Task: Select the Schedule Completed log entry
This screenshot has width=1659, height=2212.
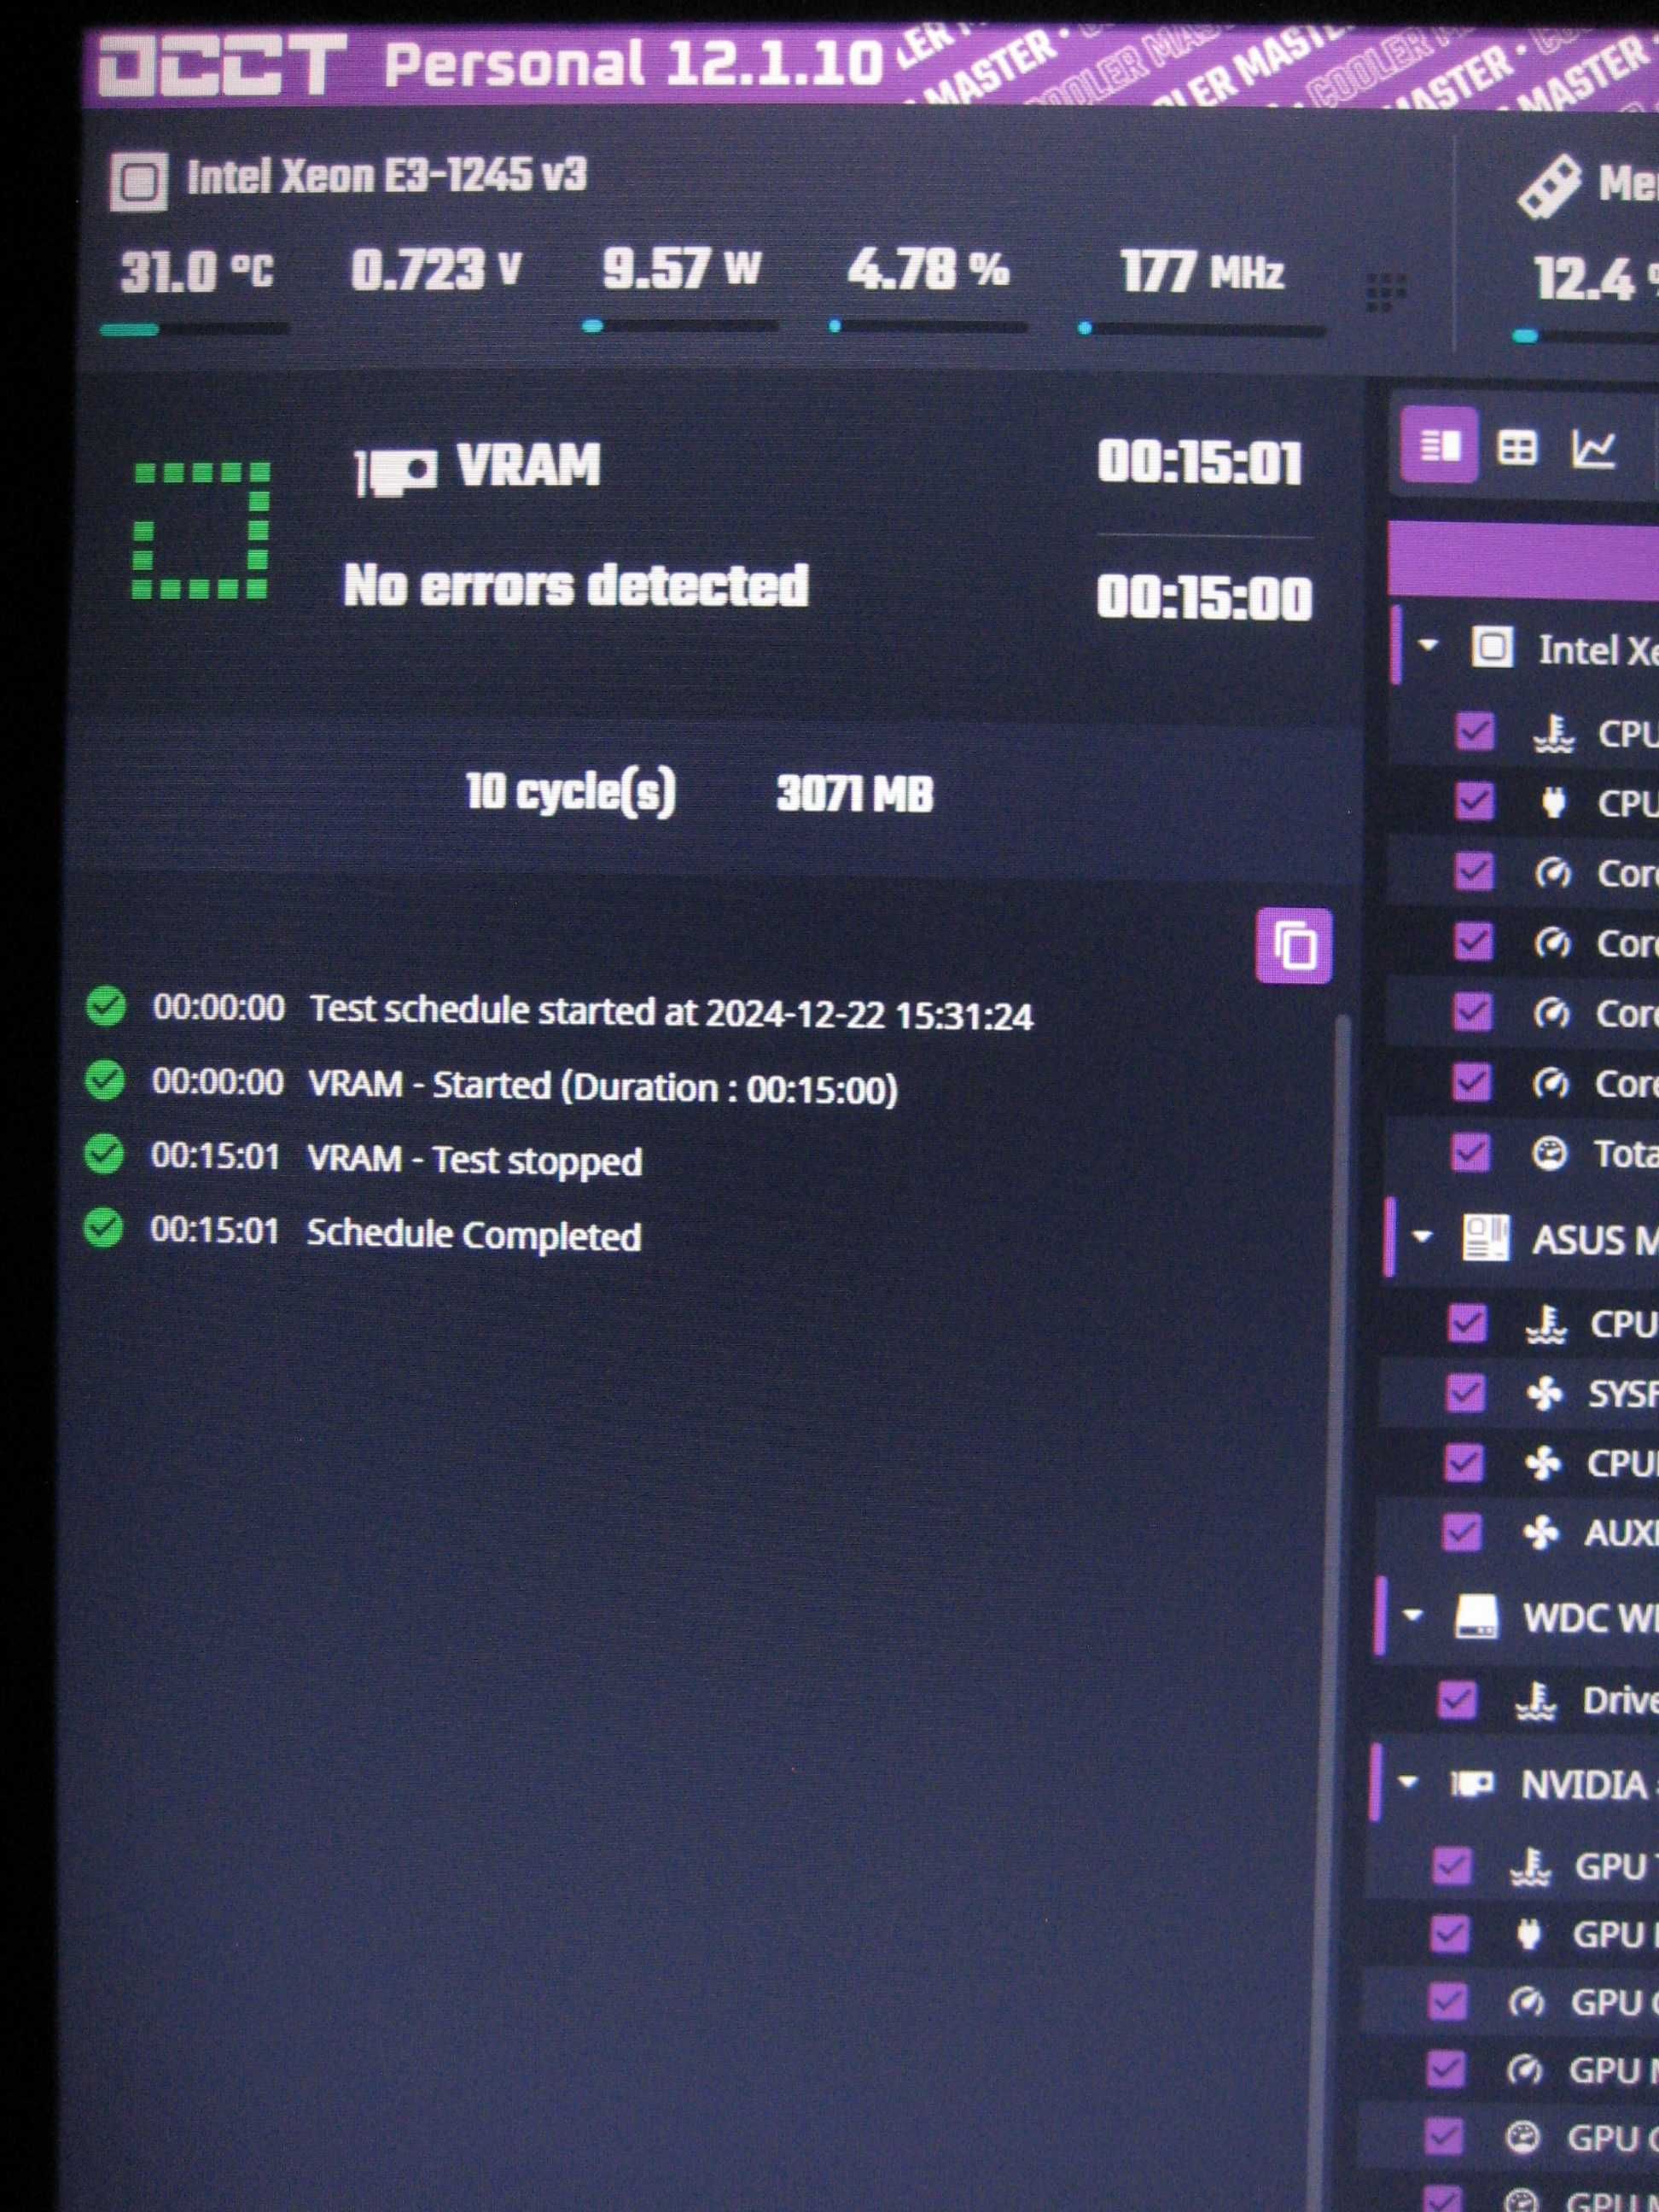Action: (473, 1235)
